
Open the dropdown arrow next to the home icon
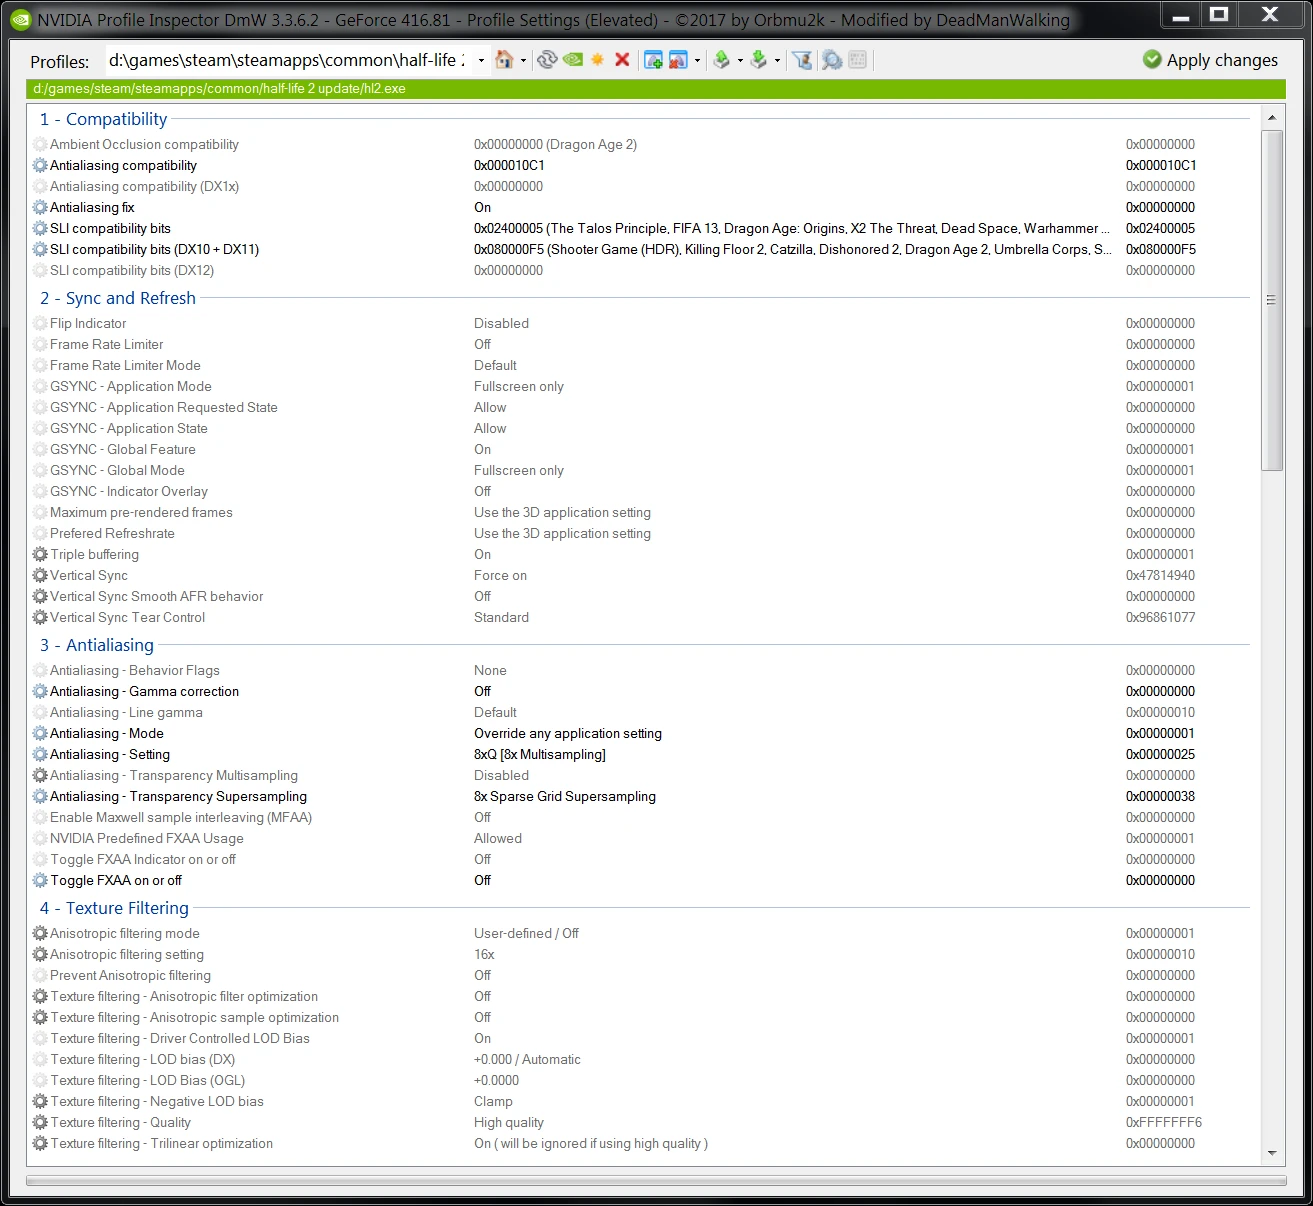pyautogui.click(x=523, y=60)
